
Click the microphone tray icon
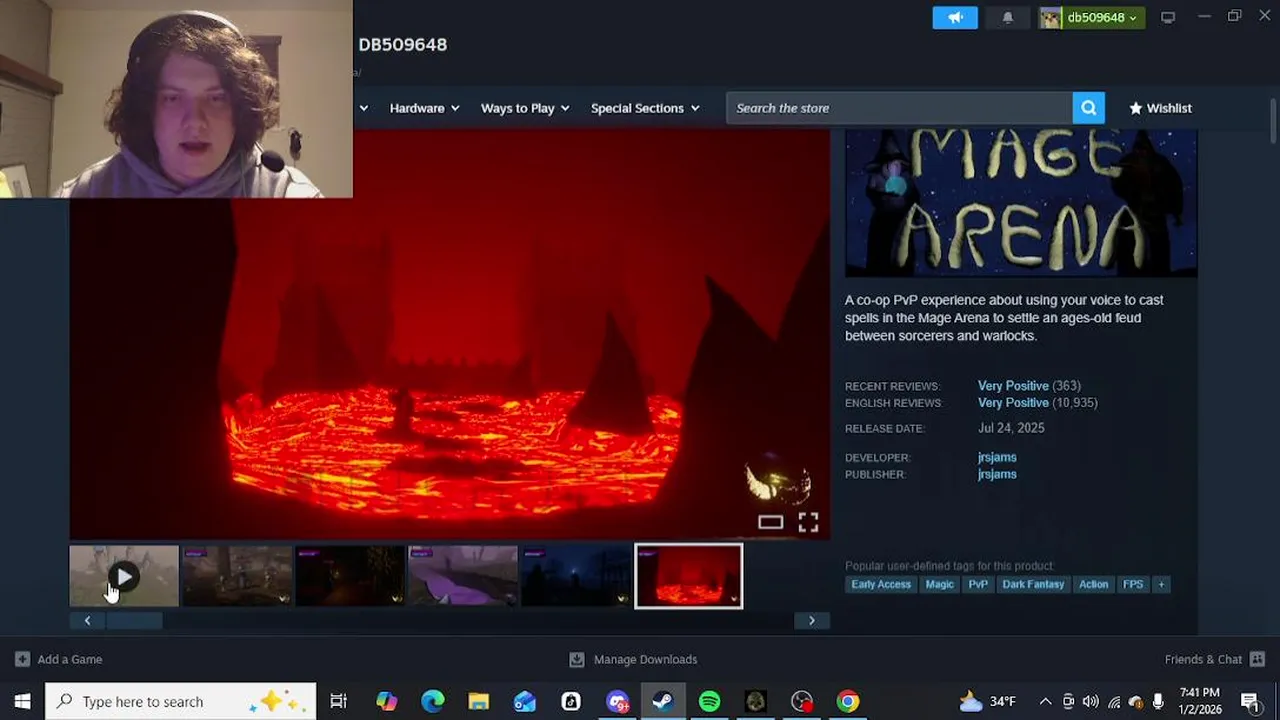click(x=1158, y=701)
